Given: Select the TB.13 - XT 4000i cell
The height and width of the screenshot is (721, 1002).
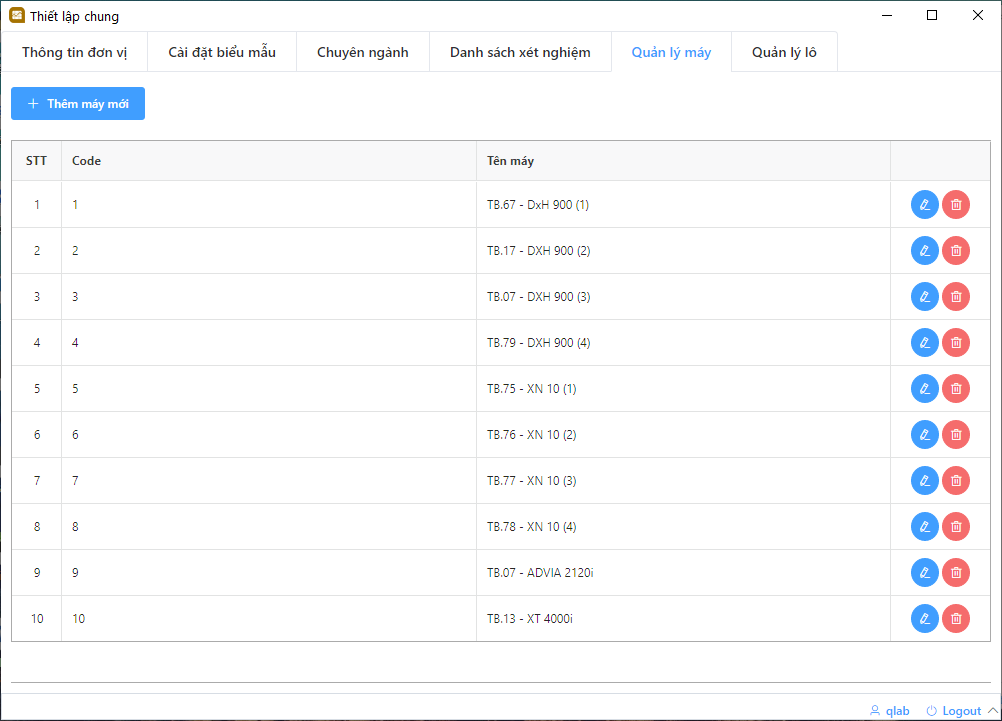Looking at the screenshot, I should point(683,619).
